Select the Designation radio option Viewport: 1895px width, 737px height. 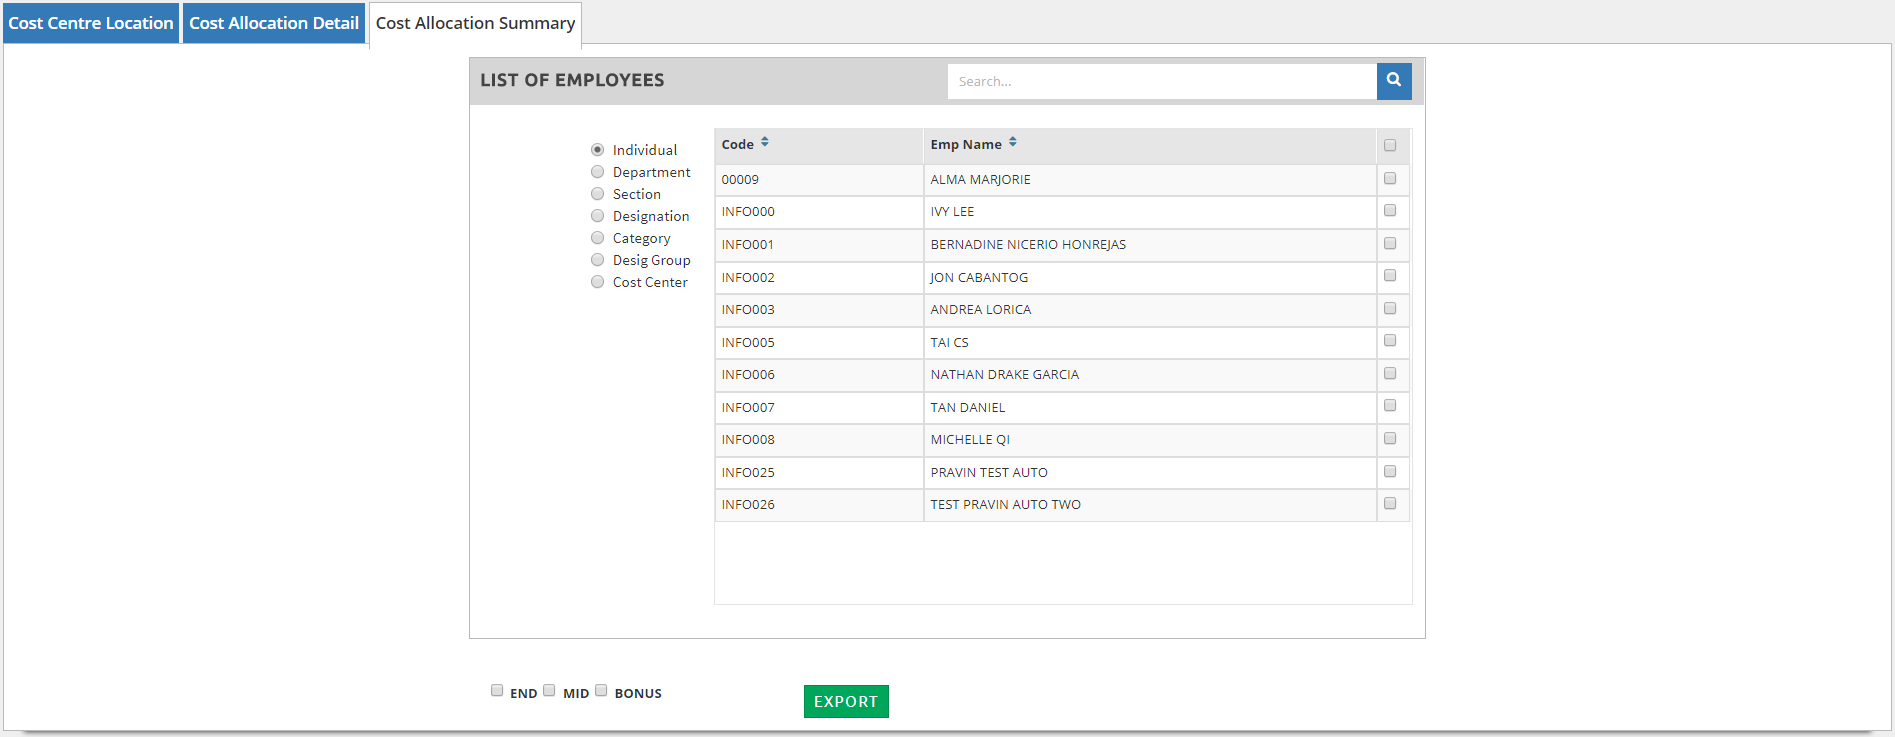tap(598, 216)
